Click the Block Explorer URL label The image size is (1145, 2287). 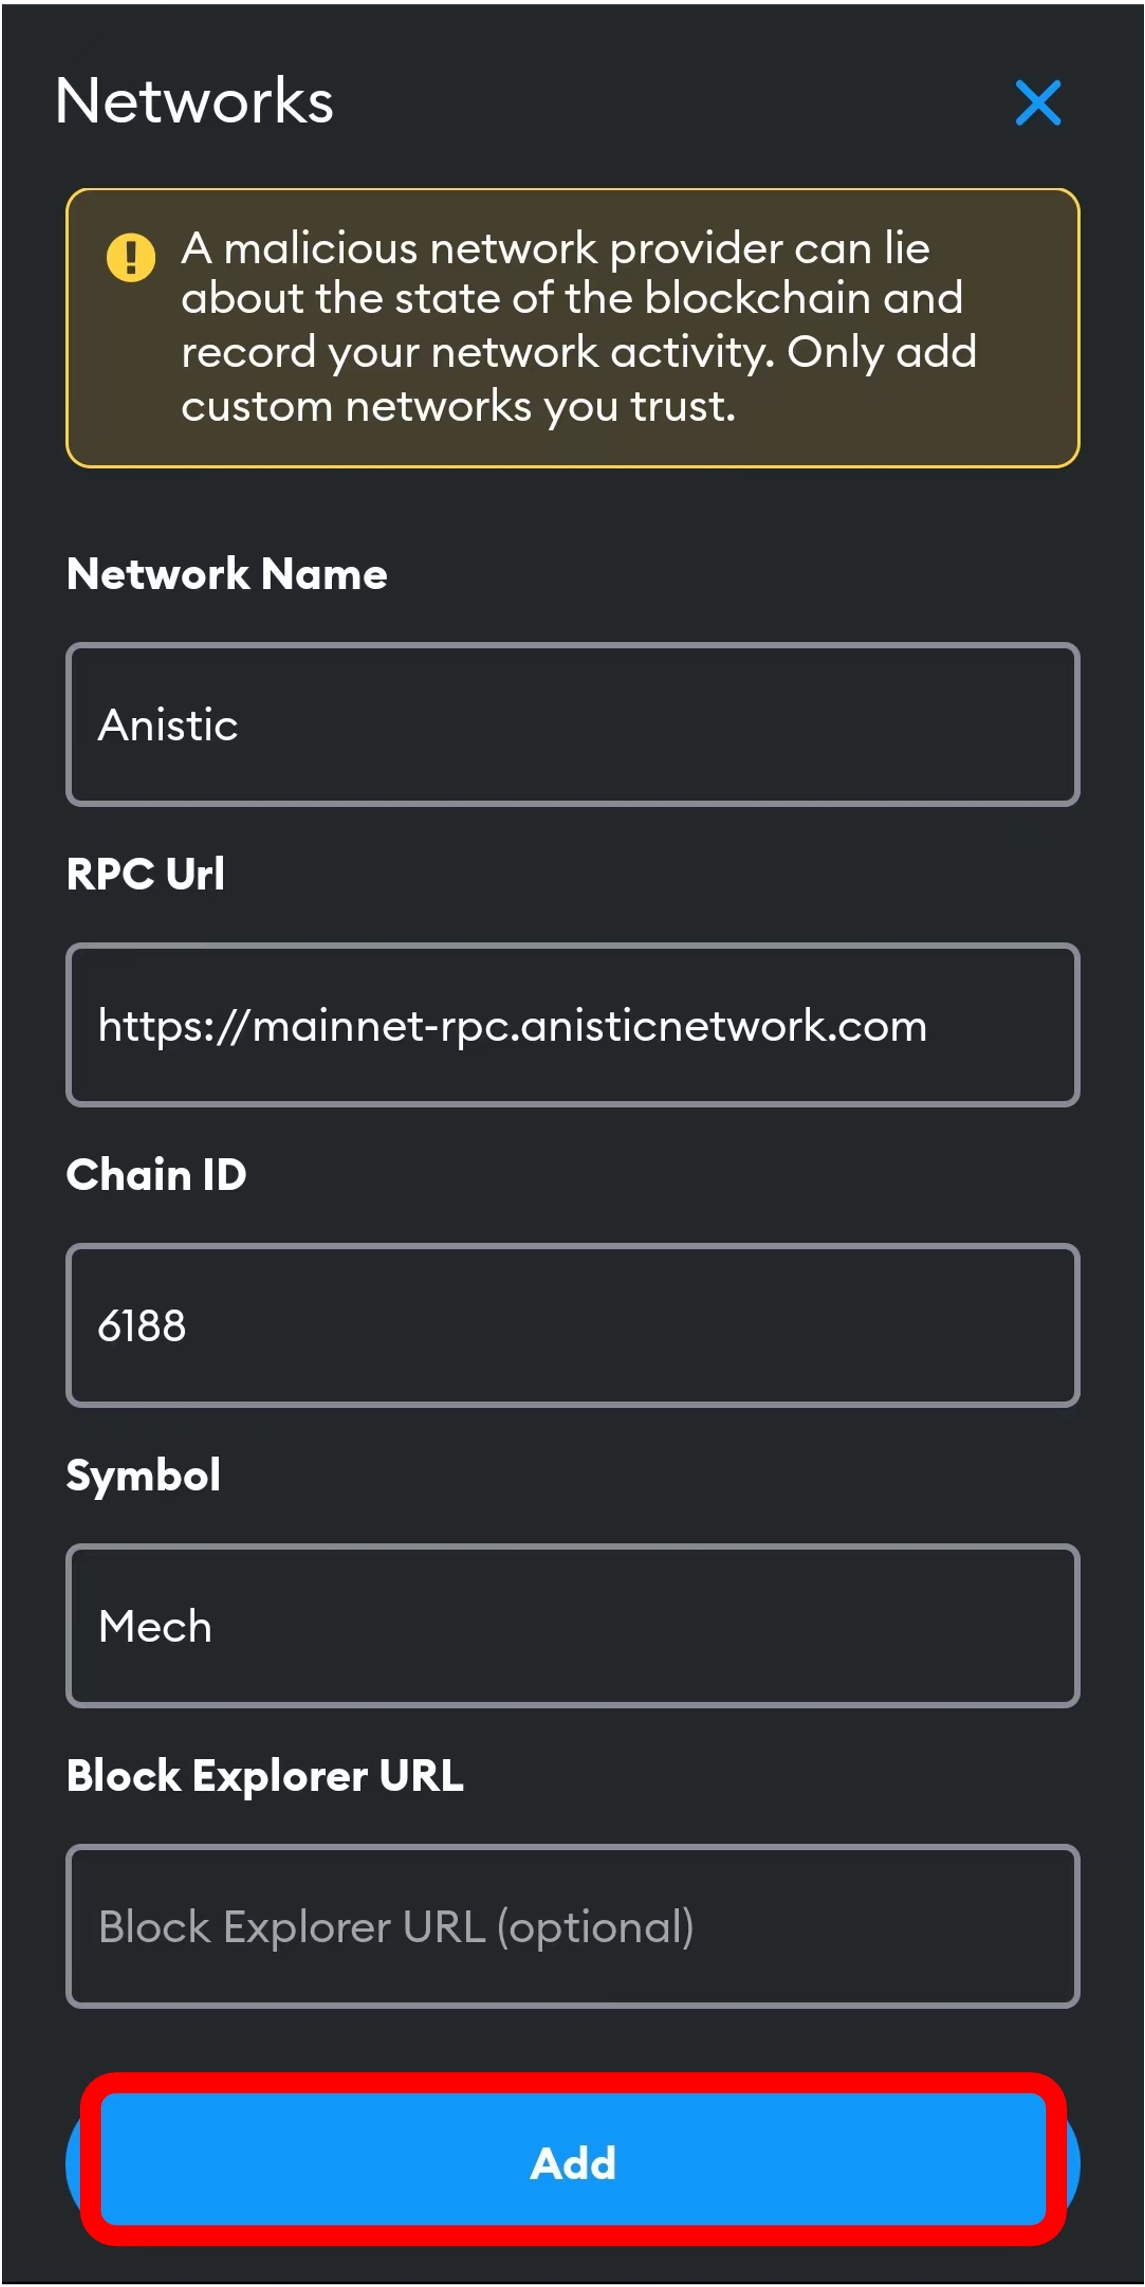265,1776
